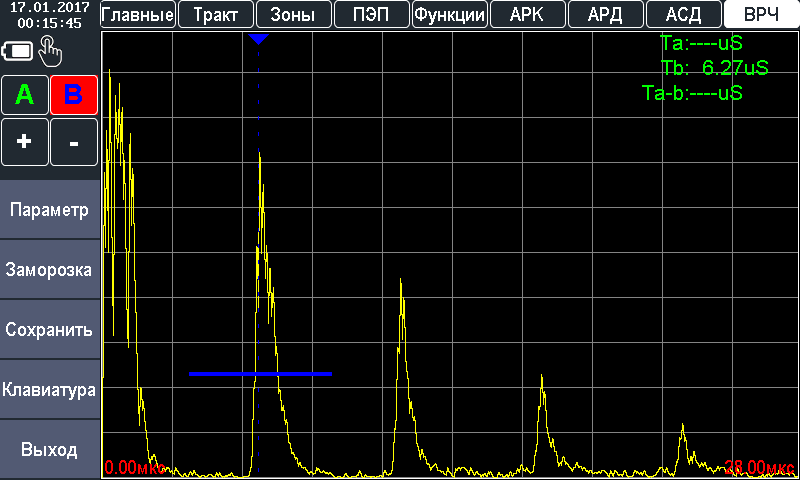
Task: Open the Главные tab
Action: point(138,14)
